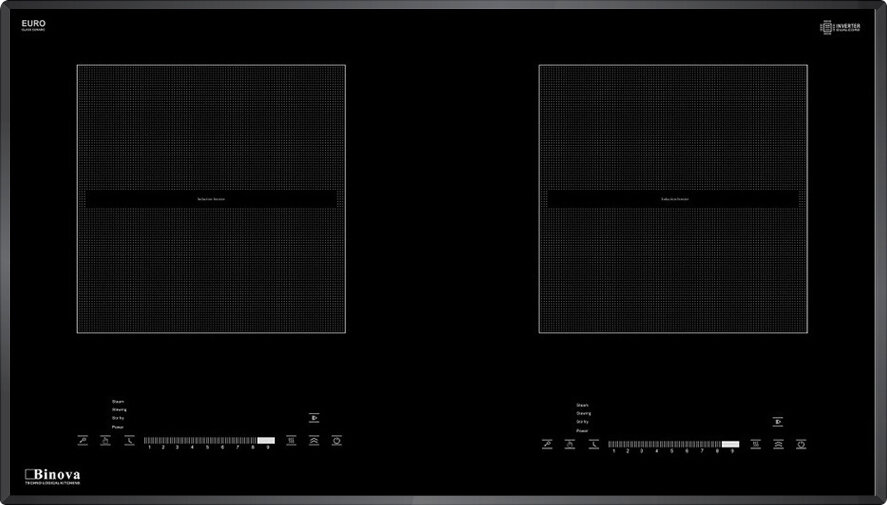
Task: Tap the timer clock icon on right controls
Action: (x=594, y=444)
